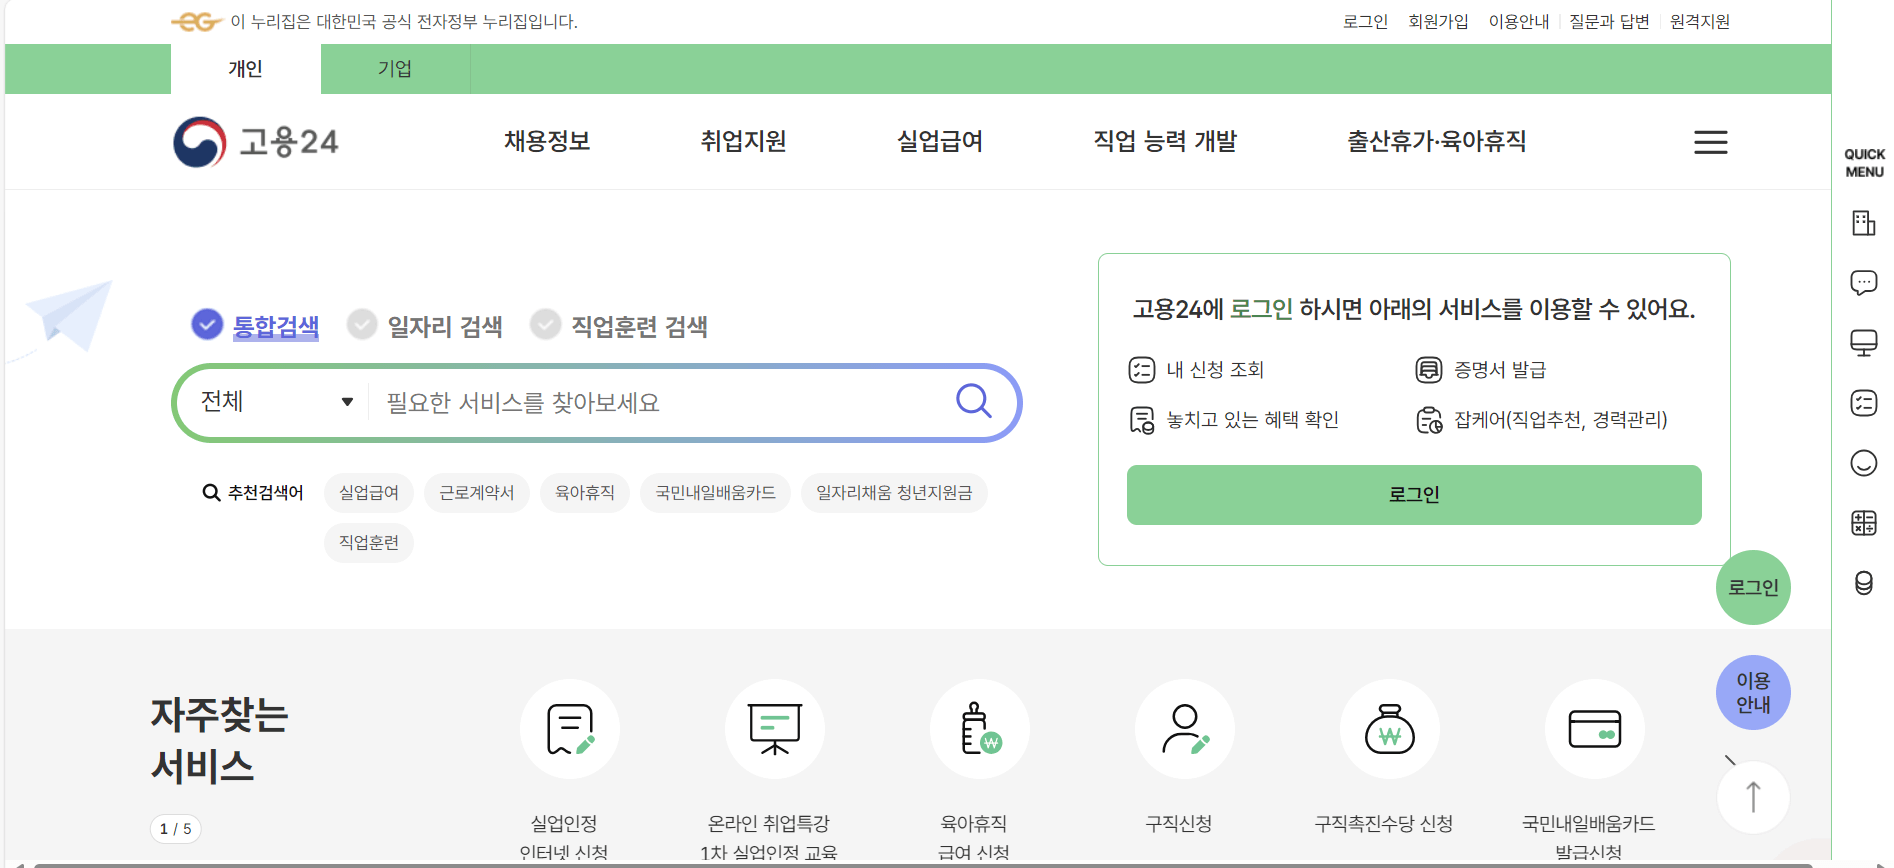The height and width of the screenshot is (868, 1894).
Task: Select the 직업훈련 recommended keyword
Action: (369, 543)
